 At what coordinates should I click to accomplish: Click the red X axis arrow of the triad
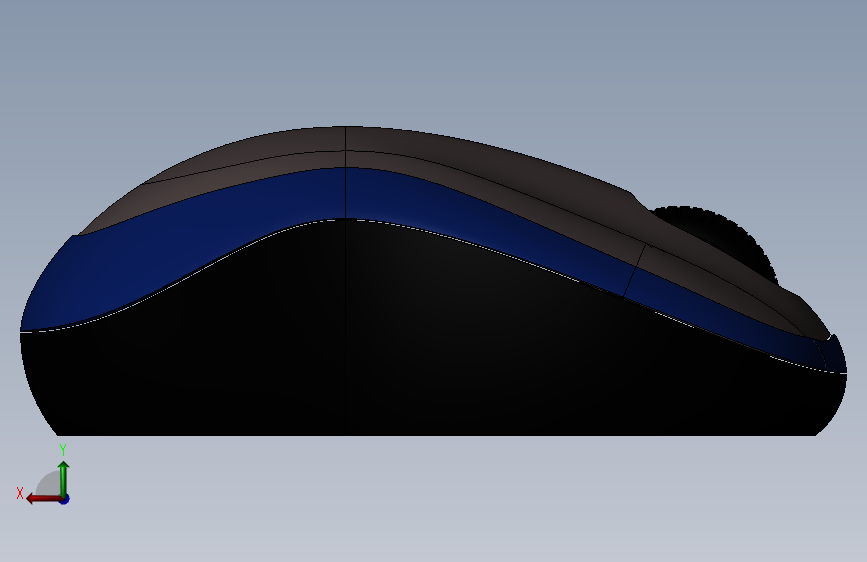[x=44, y=499]
